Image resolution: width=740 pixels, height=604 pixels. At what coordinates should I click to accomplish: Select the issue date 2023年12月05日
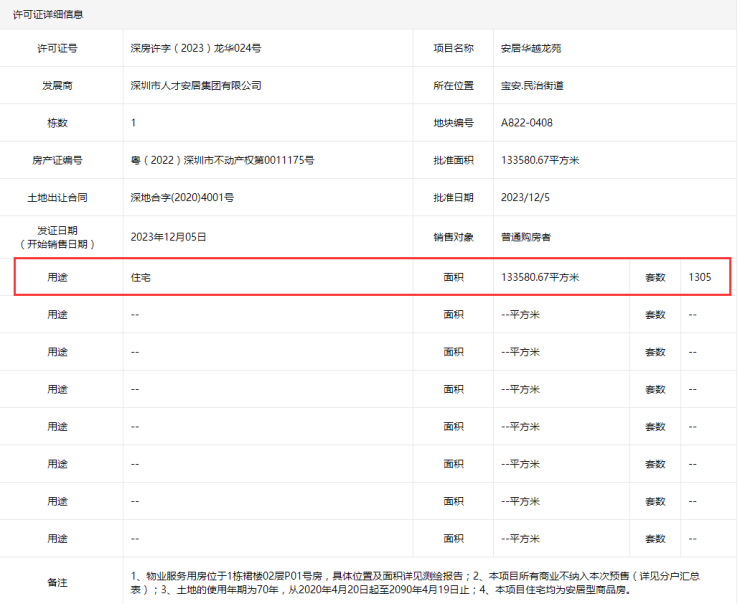point(168,237)
